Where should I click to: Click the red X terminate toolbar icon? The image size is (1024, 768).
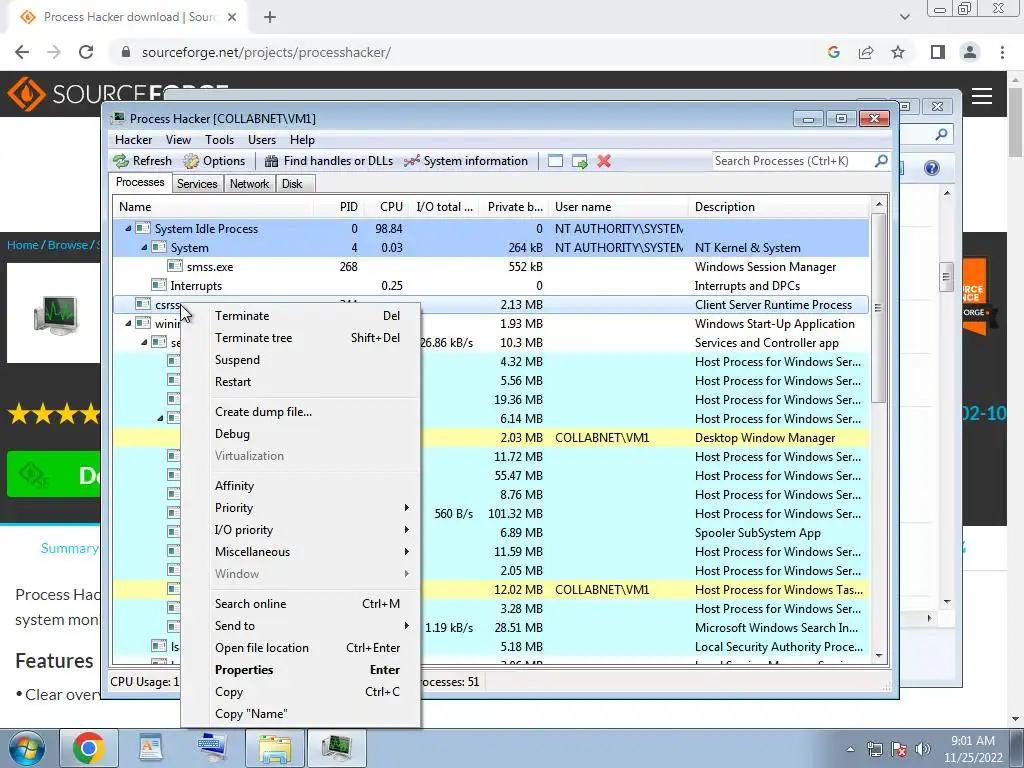(x=604, y=161)
